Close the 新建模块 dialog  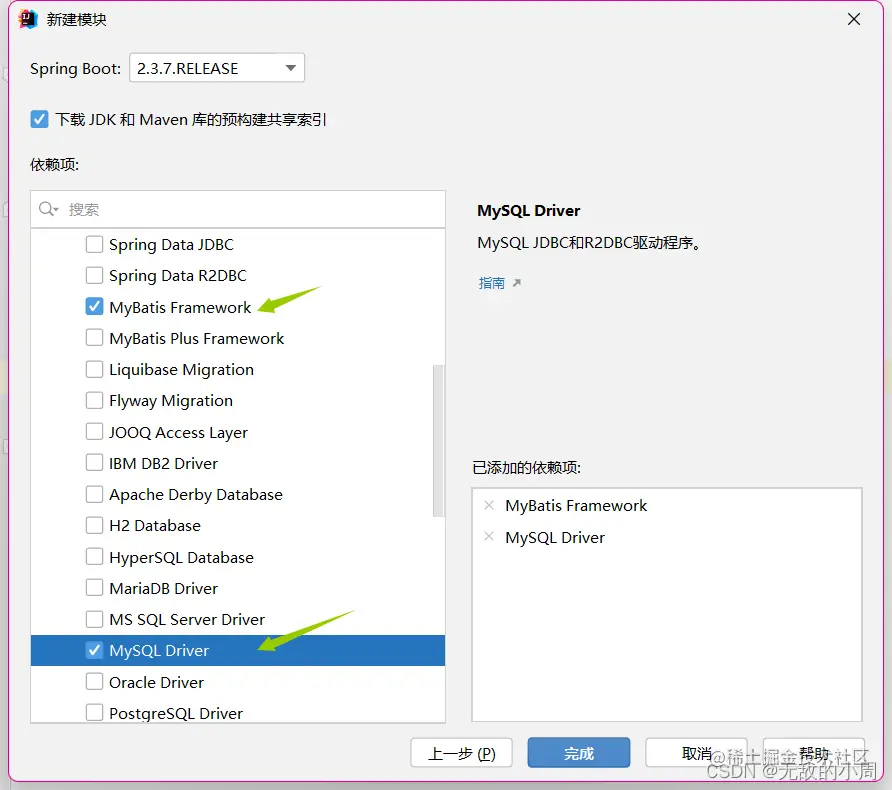coord(853,19)
